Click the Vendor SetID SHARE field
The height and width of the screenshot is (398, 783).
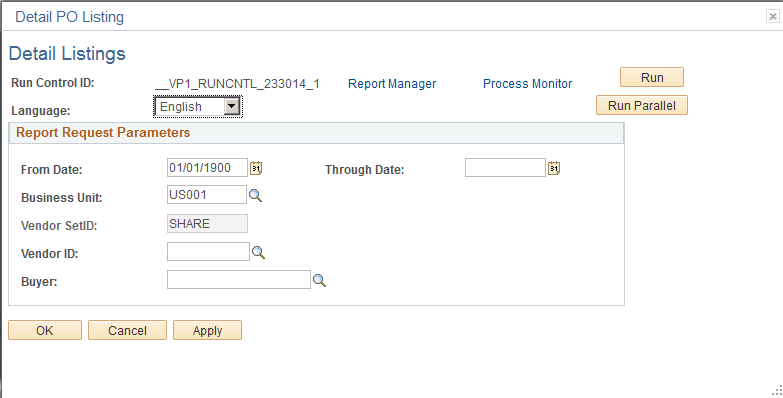click(x=207, y=224)
